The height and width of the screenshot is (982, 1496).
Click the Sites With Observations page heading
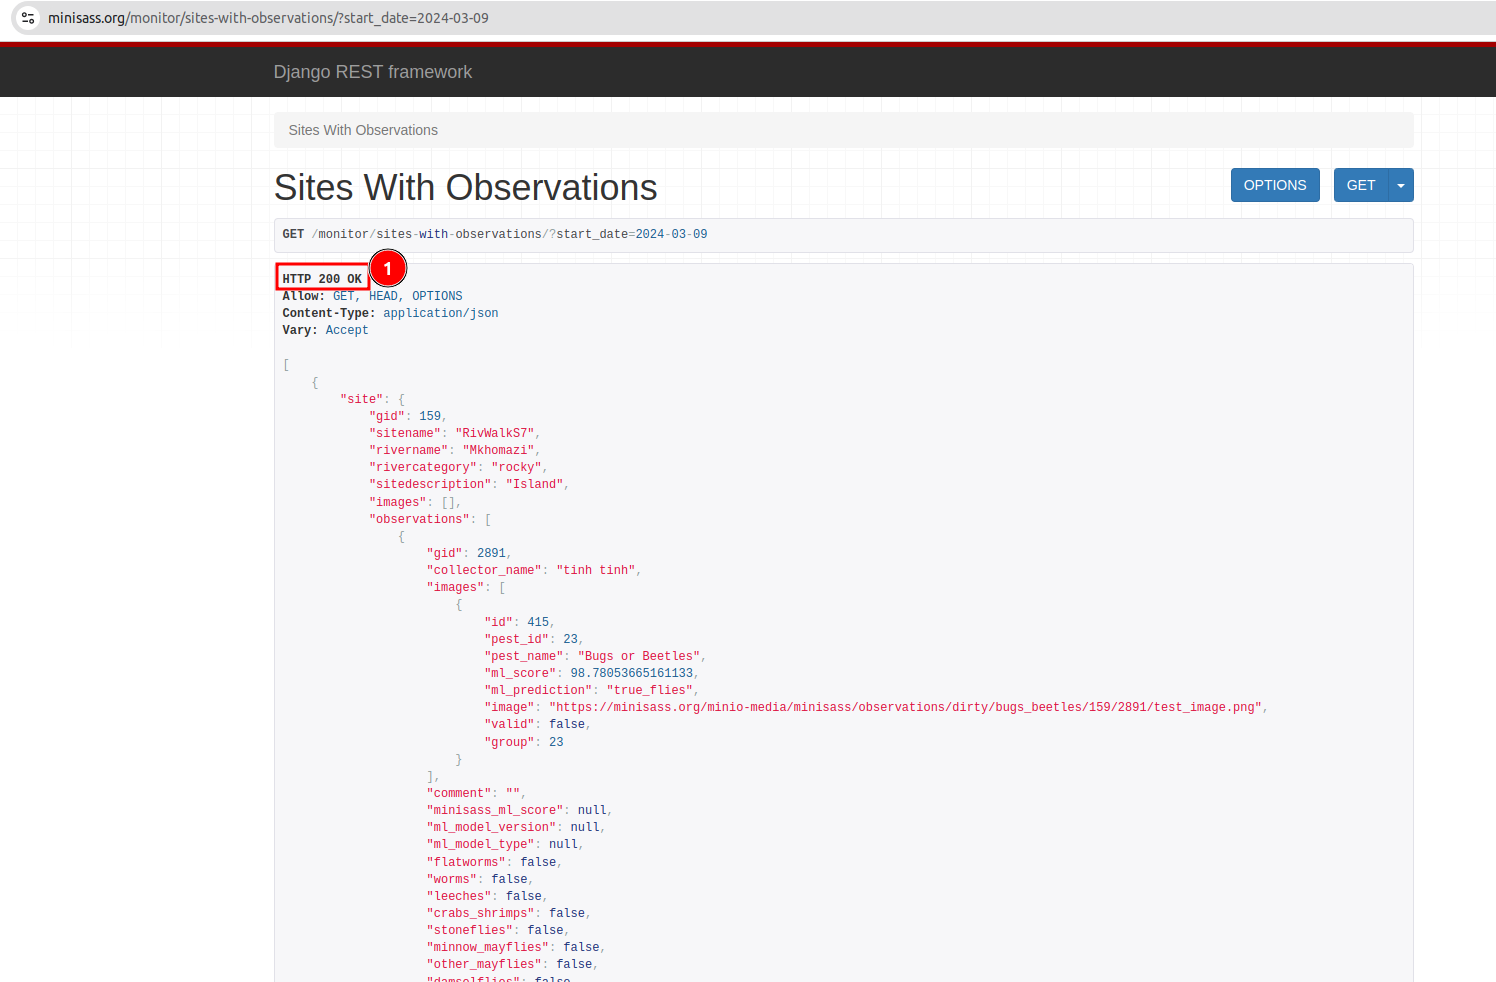466,187
